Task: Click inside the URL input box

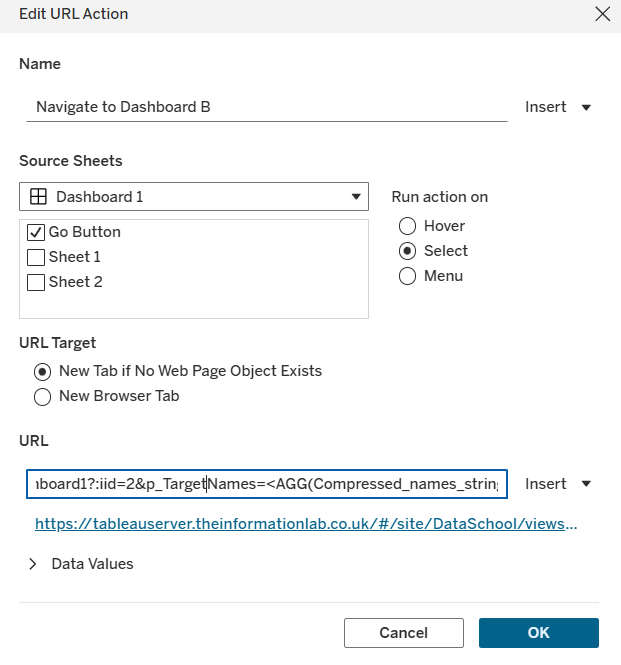Action: click(x=266, y=484)
